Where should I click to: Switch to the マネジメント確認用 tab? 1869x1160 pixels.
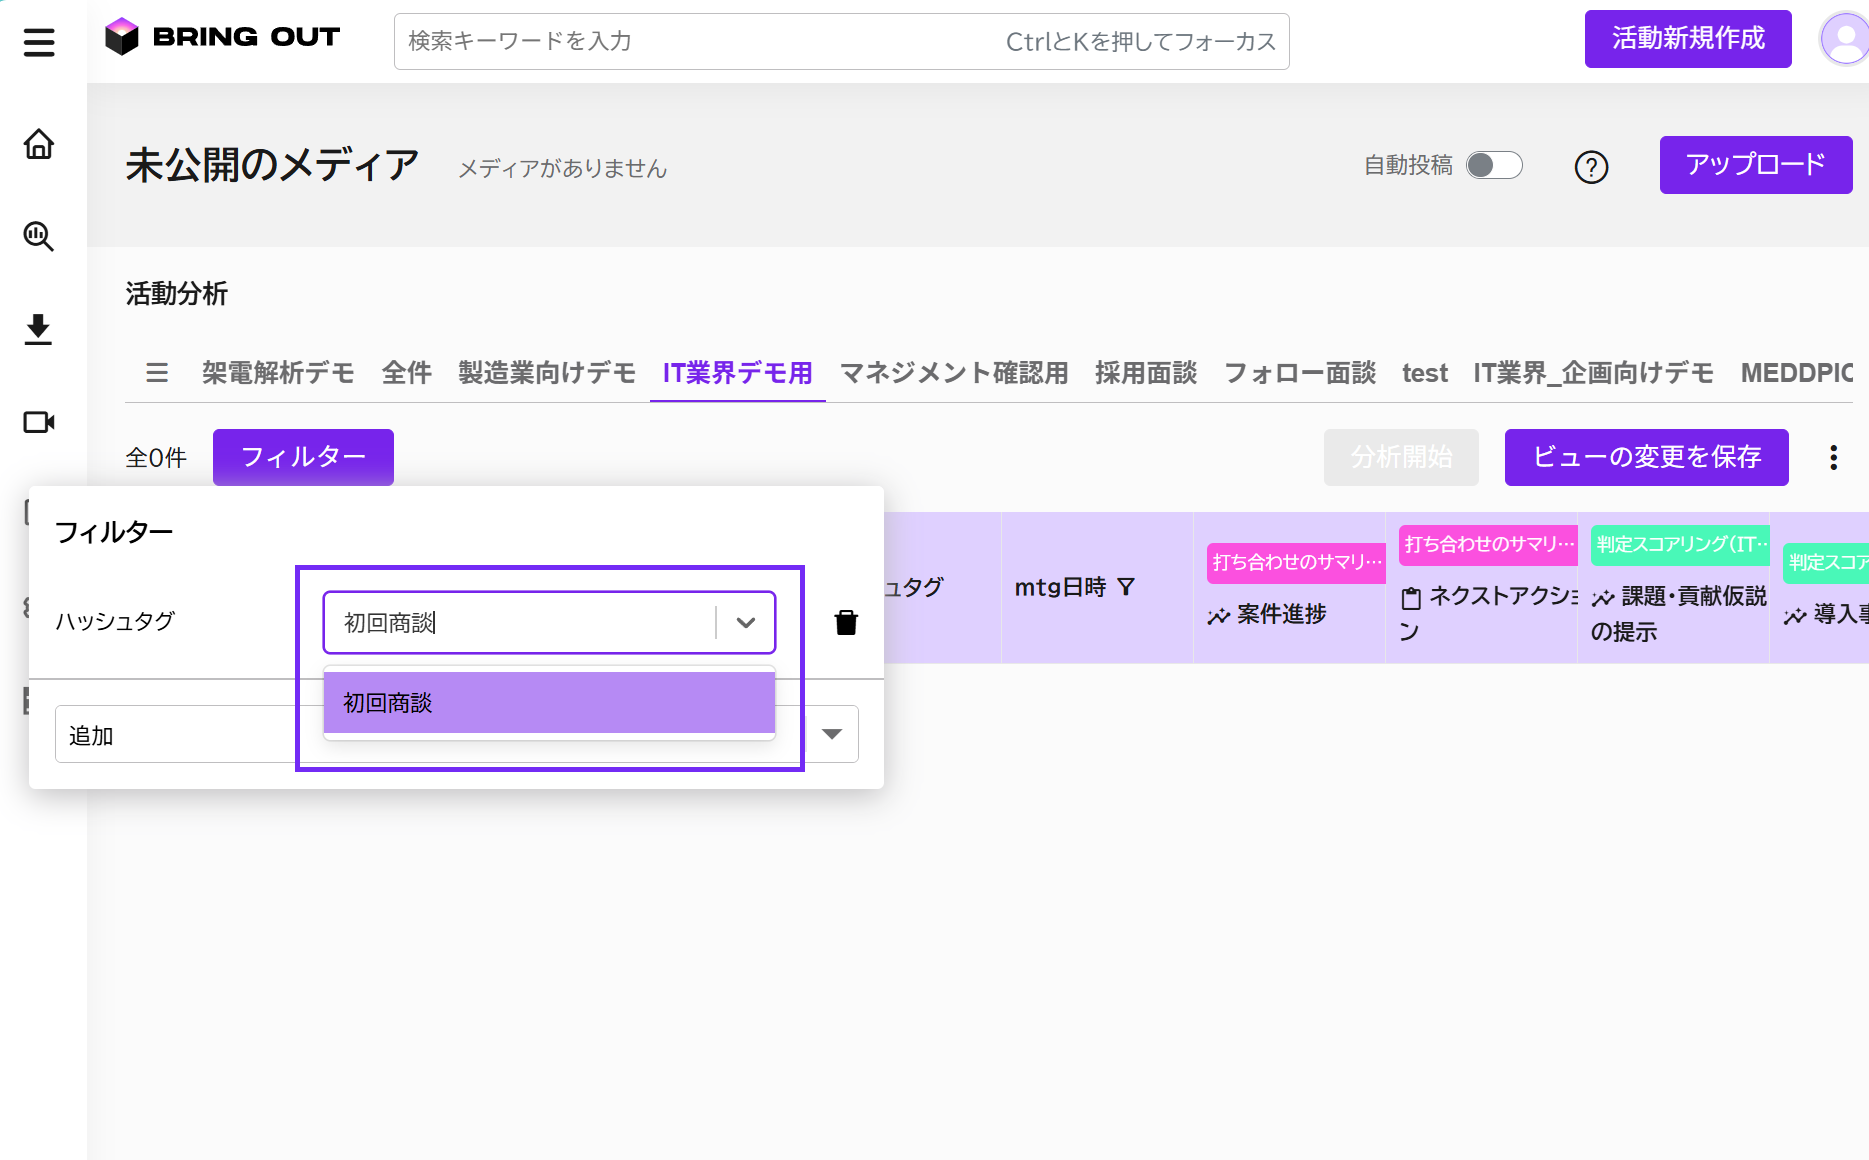(x=954, y=373)
